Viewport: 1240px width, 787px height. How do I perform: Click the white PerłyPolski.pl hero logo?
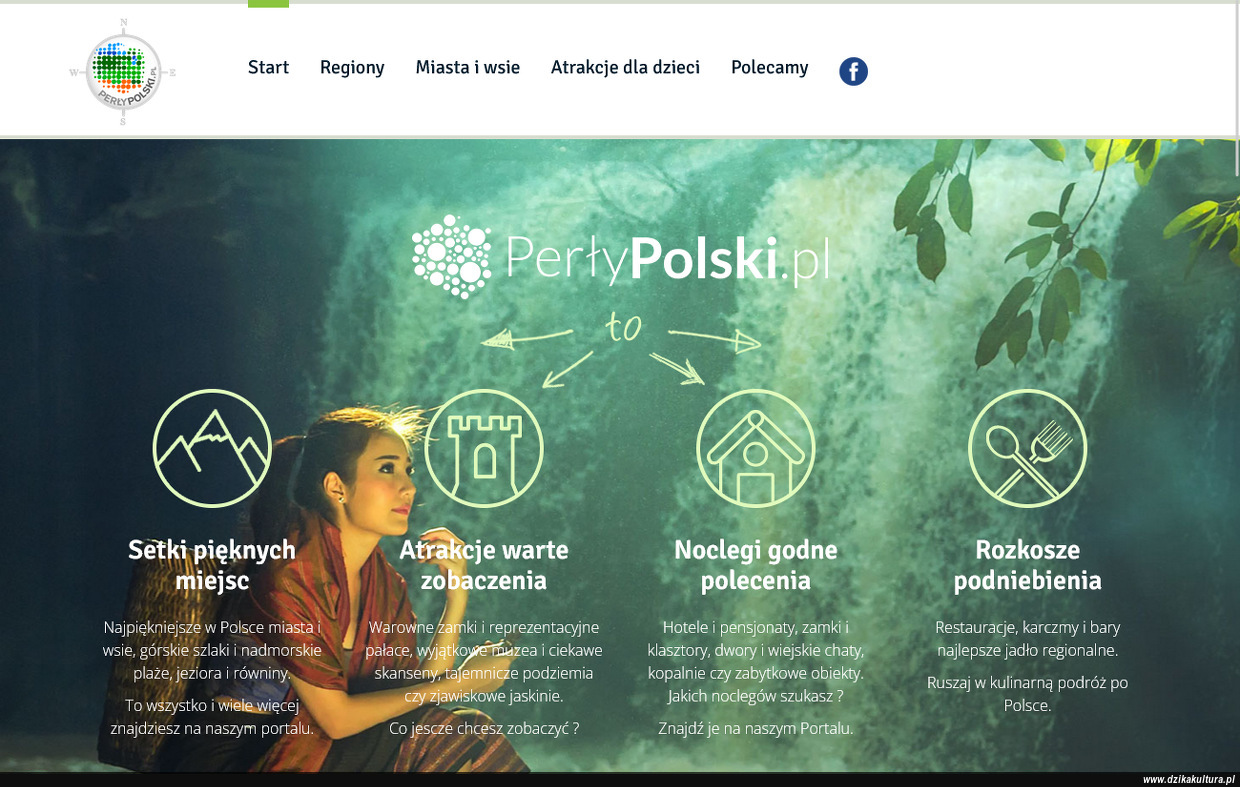click(621, 257)
